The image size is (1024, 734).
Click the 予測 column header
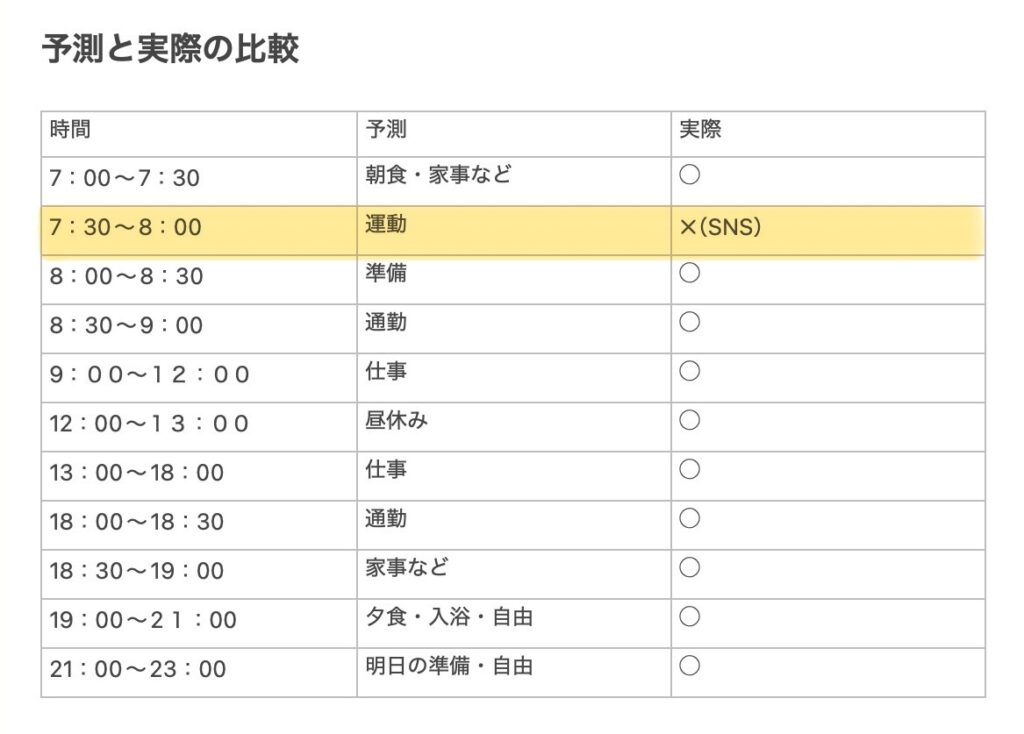click(x=386, y=129)
